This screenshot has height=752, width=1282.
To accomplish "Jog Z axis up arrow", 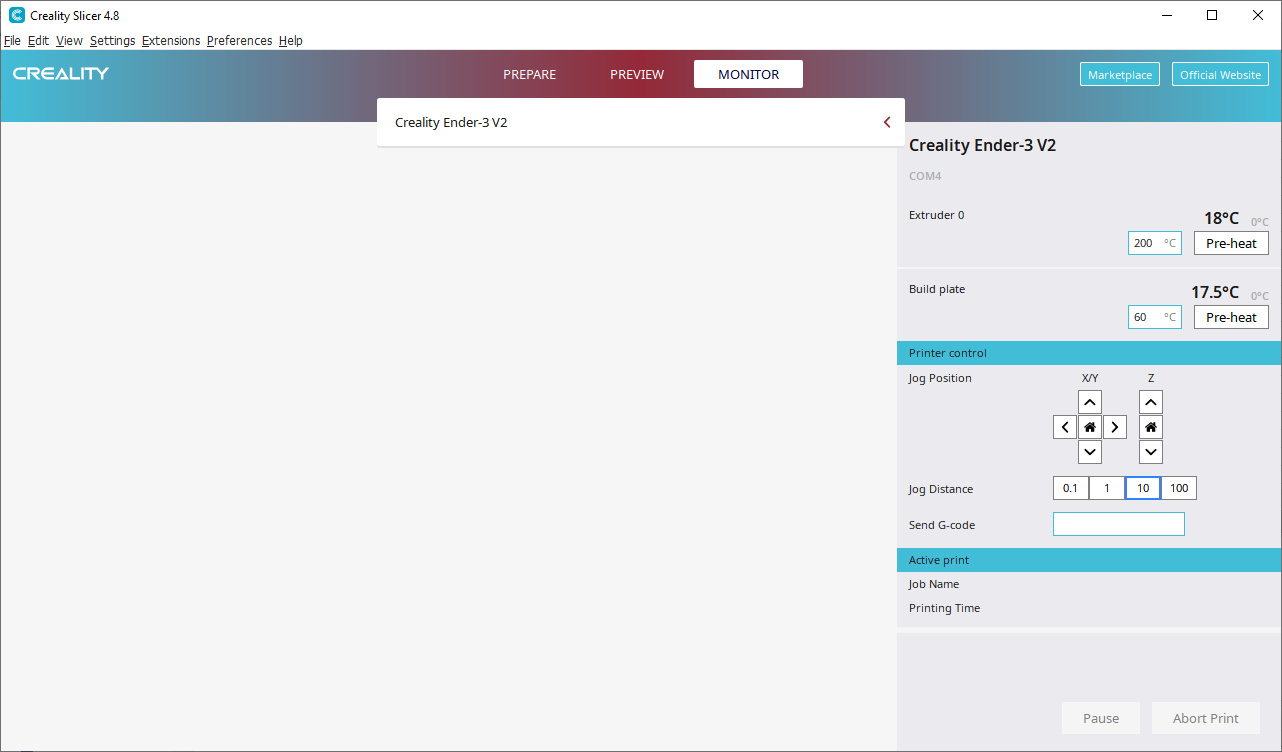I will click(1151, 402).
